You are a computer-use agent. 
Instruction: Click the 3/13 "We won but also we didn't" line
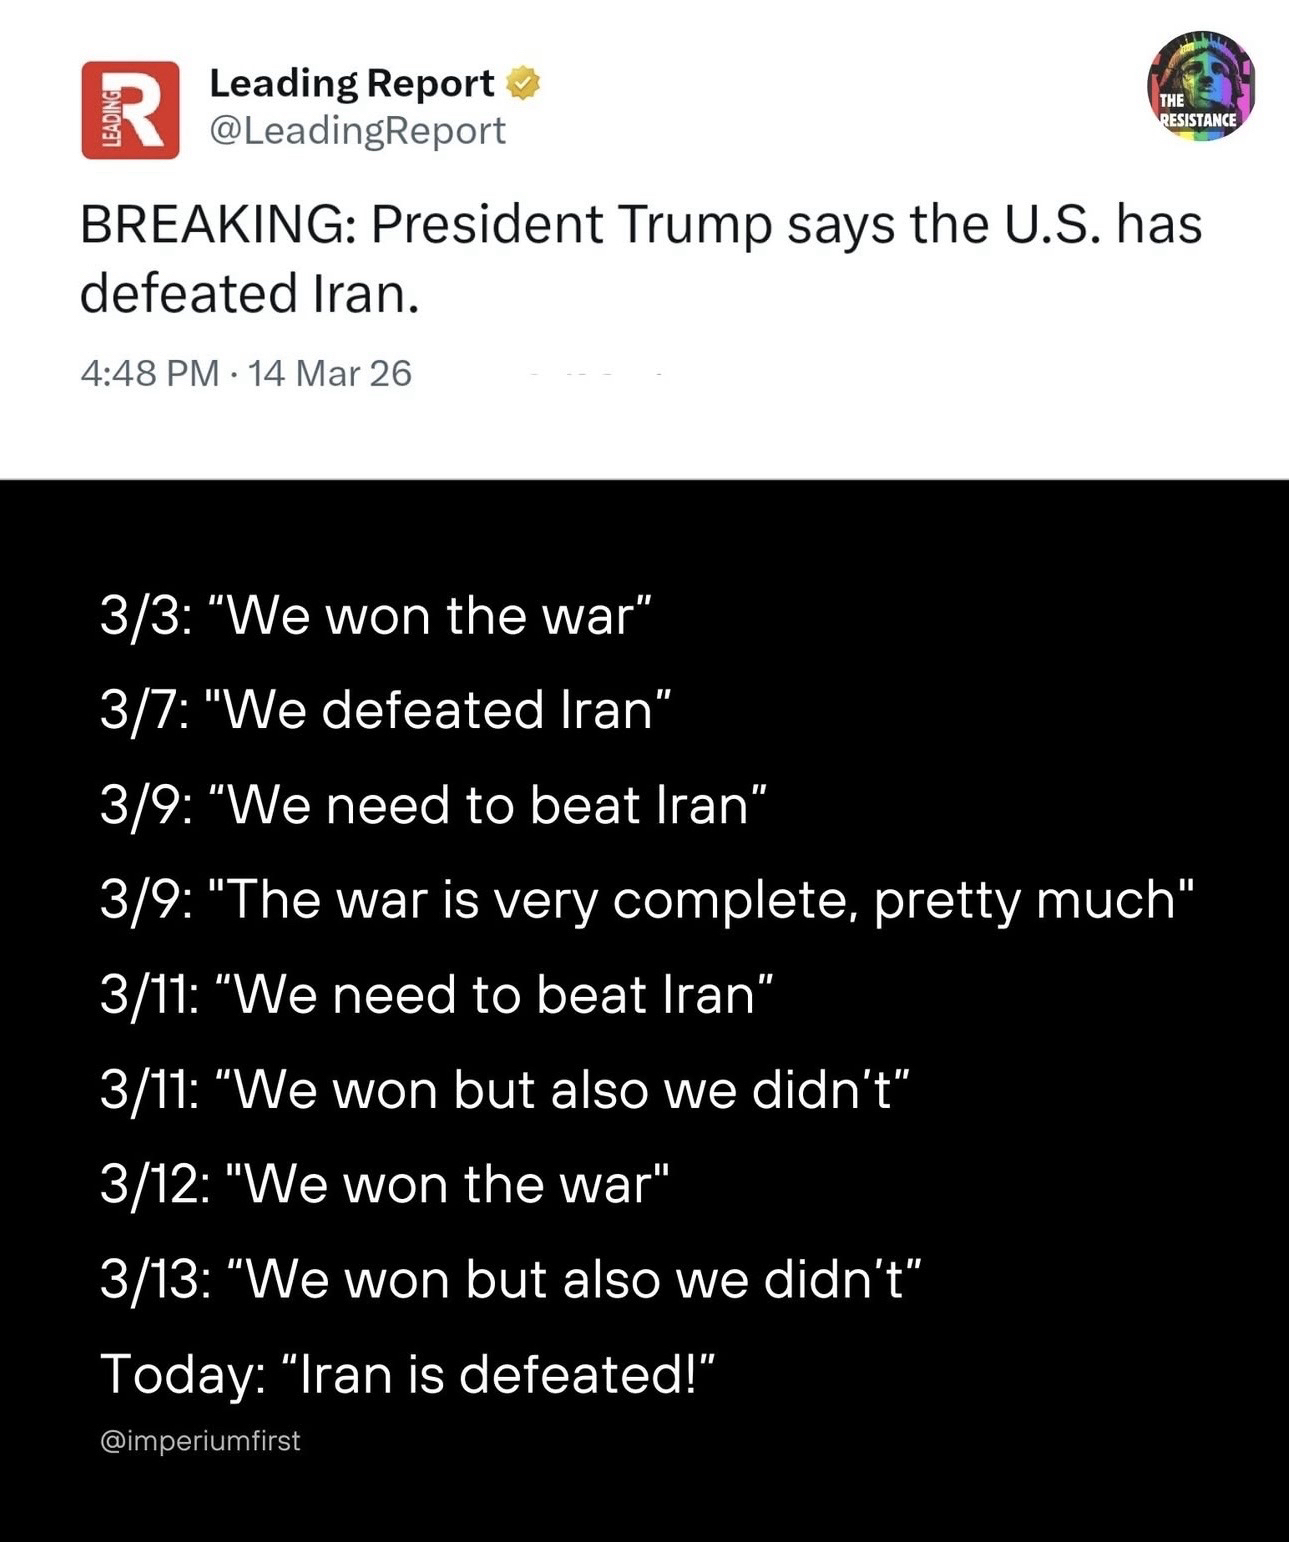(510, 1279)
